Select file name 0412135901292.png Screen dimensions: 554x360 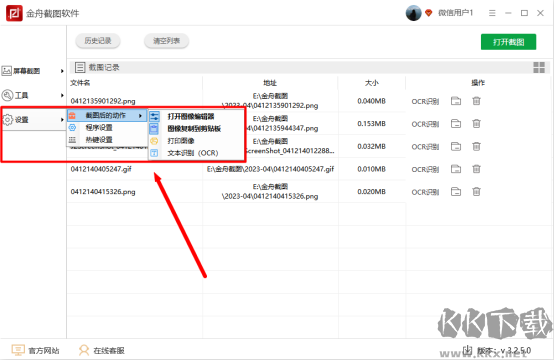103,101
